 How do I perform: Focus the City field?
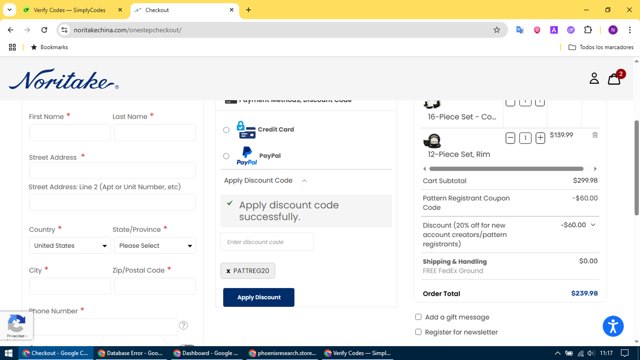[x=70, y=287]
